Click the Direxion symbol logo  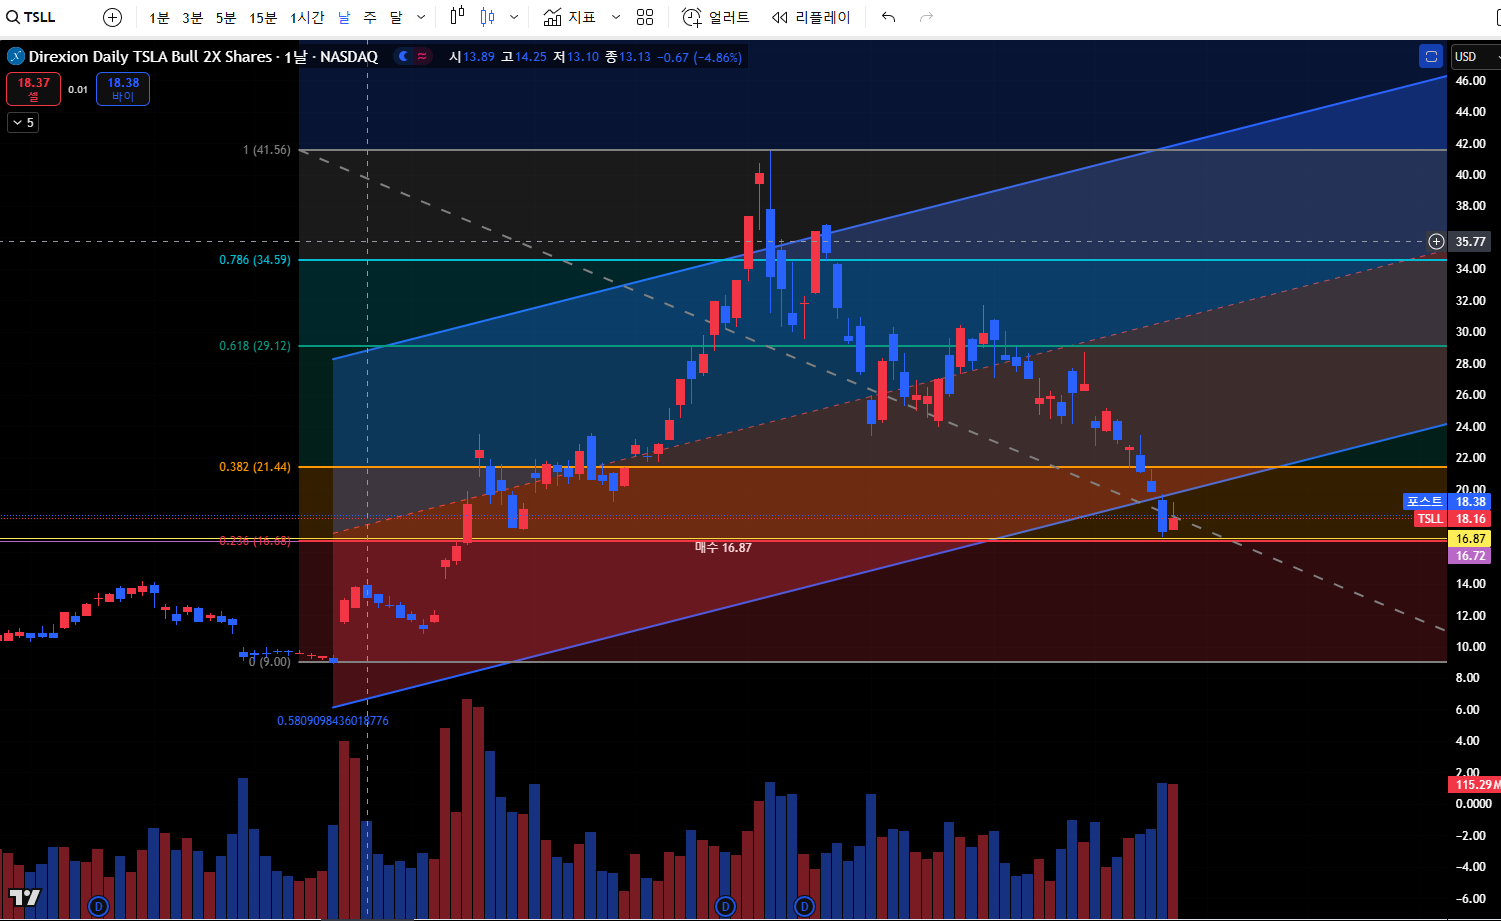(x=15, y=56)
